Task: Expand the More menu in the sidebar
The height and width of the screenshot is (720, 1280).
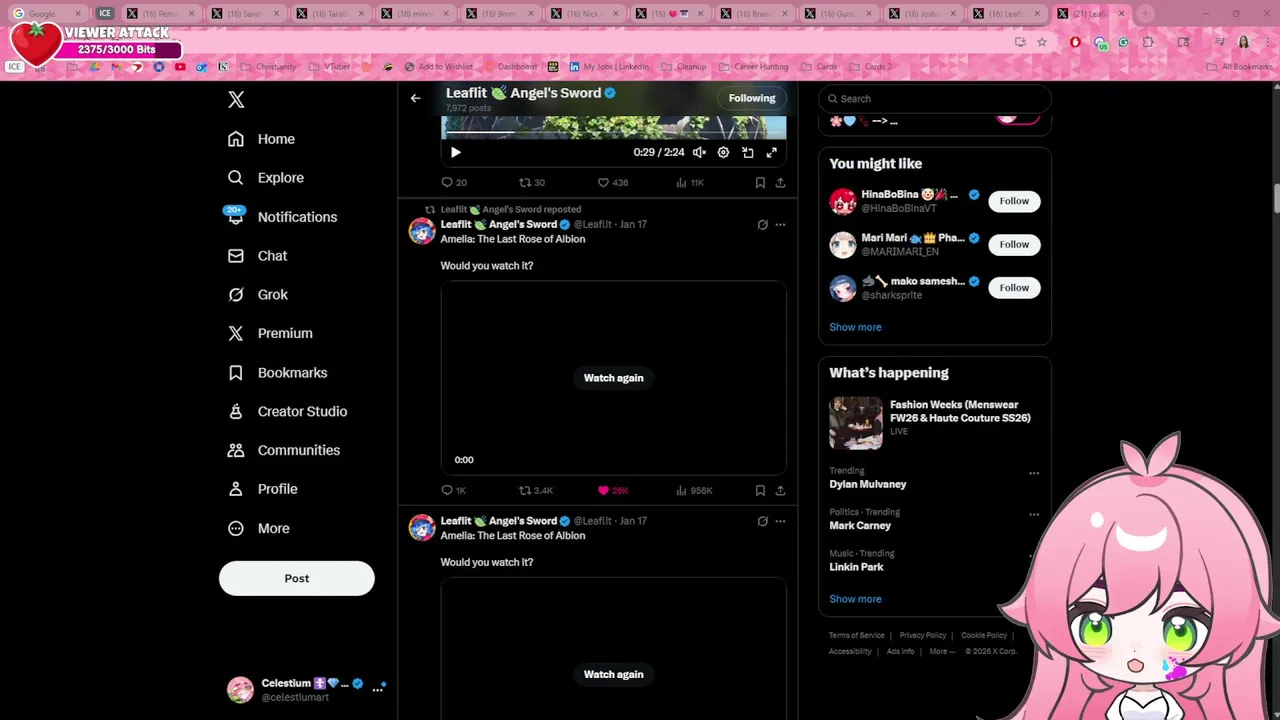Action: pyautogui.click(x=258, y=528)
